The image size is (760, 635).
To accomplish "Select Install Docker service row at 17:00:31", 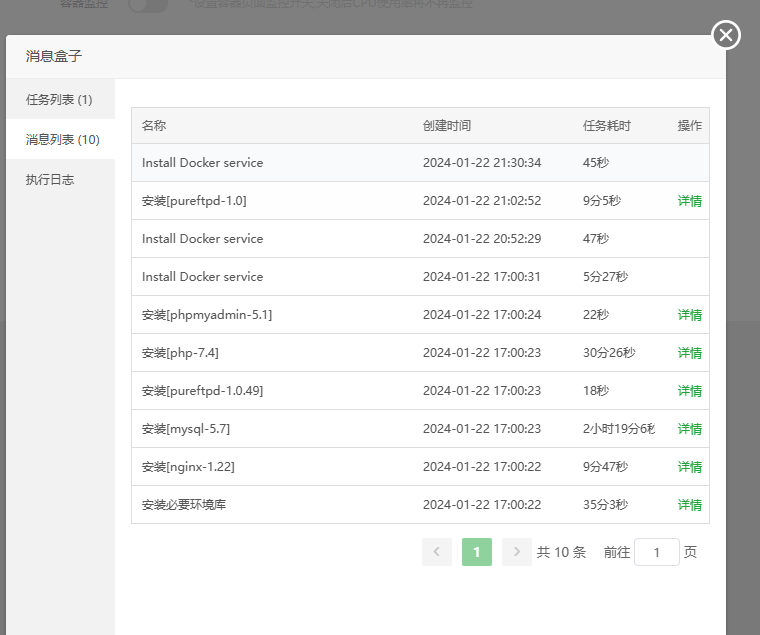I will coord(420,277).
